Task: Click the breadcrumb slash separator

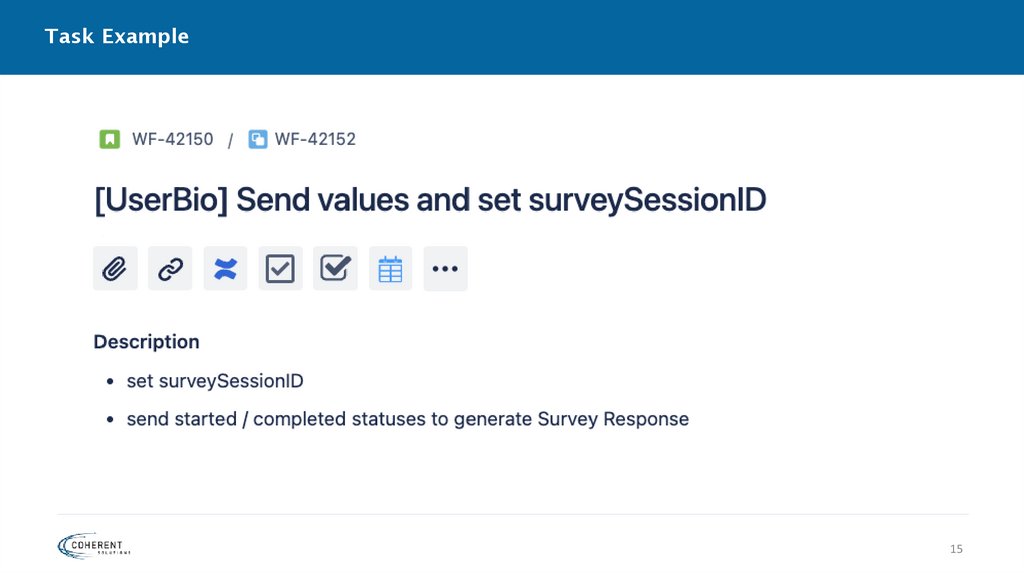Action: point(230,140)
